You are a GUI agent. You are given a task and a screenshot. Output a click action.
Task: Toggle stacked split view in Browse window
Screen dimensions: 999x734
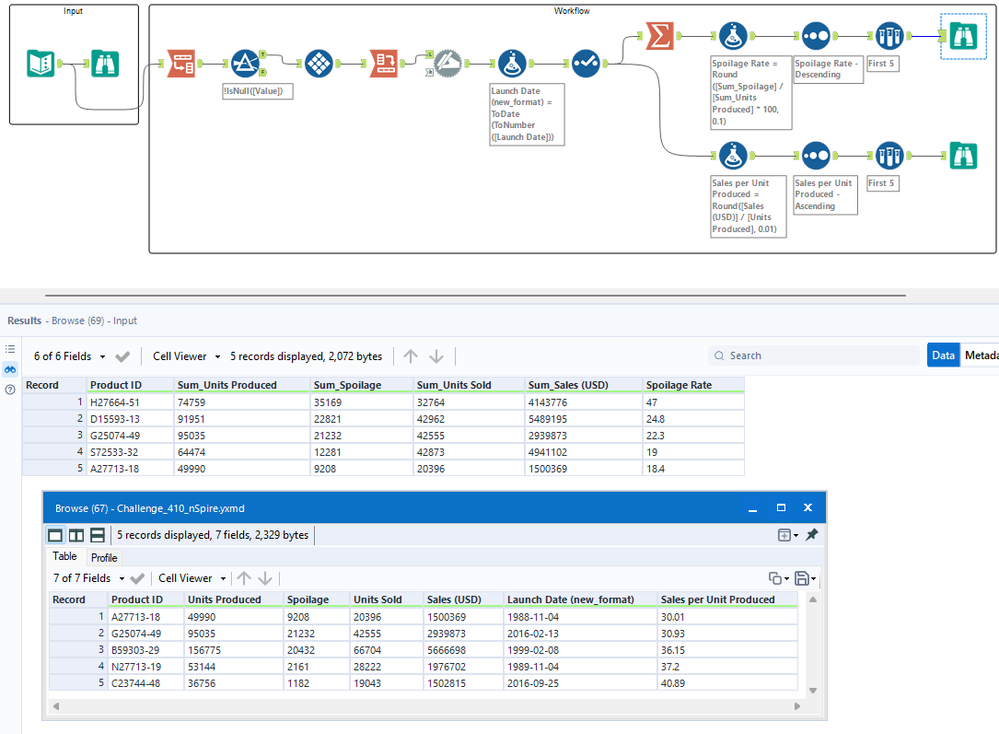click(x=97, y=535)
